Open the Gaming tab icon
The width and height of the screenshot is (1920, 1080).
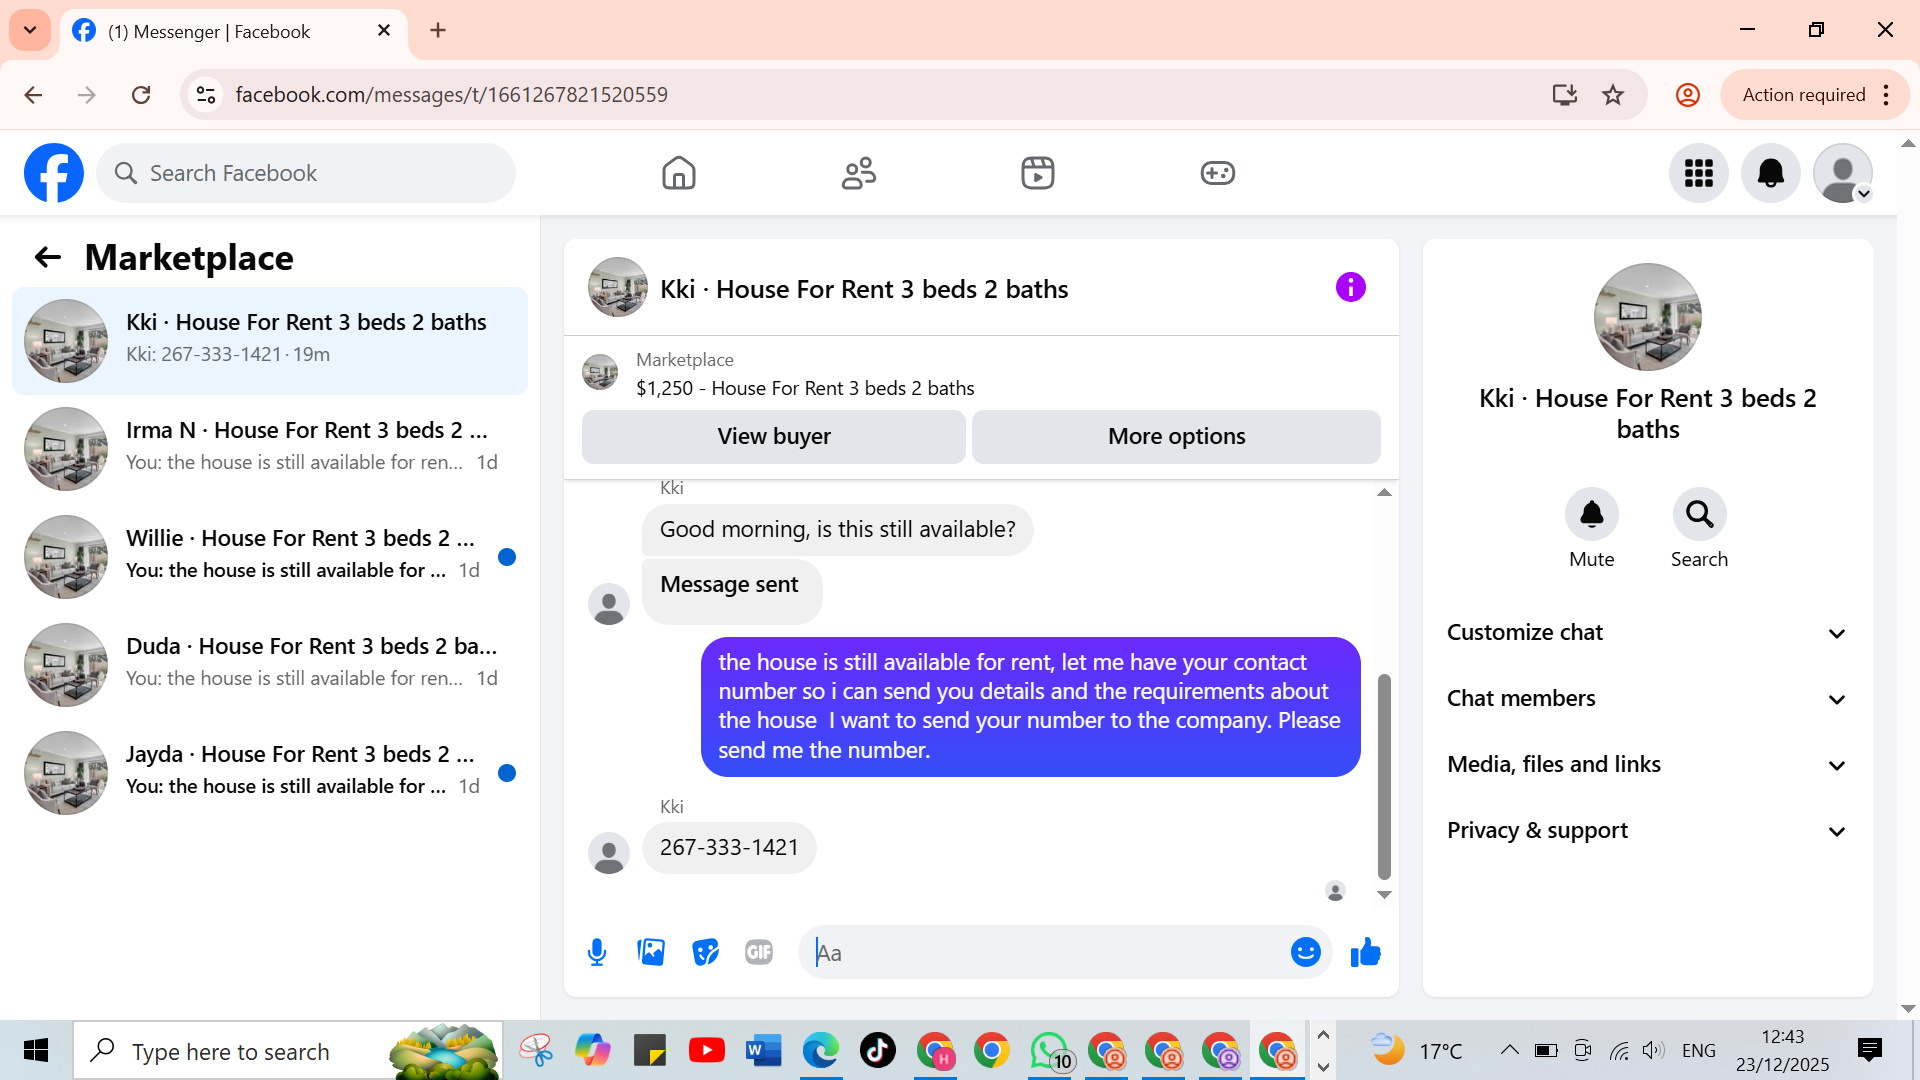pyautogui.click(x=1217, y=173)
